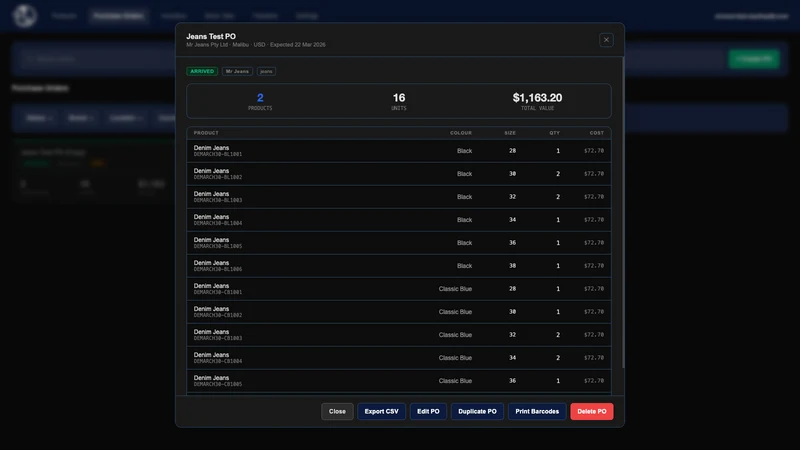
Task: Click the 16 UNITS stat
Action: 399,101
